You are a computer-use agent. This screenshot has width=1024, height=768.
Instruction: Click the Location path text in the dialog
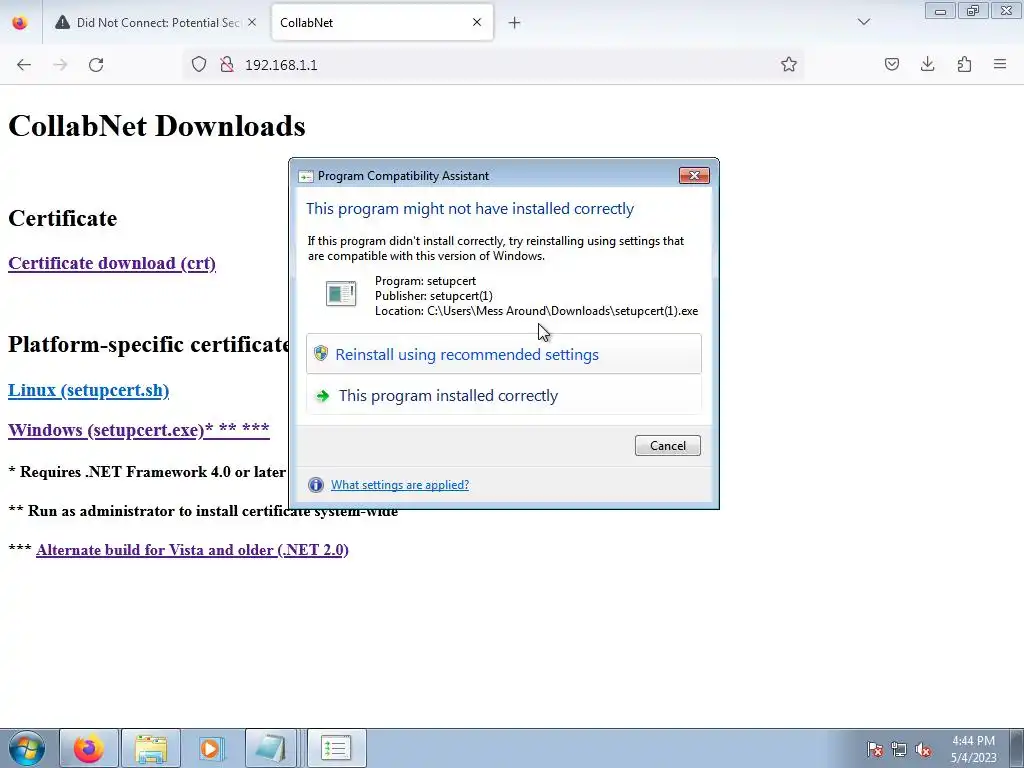[x=536, y=311]
